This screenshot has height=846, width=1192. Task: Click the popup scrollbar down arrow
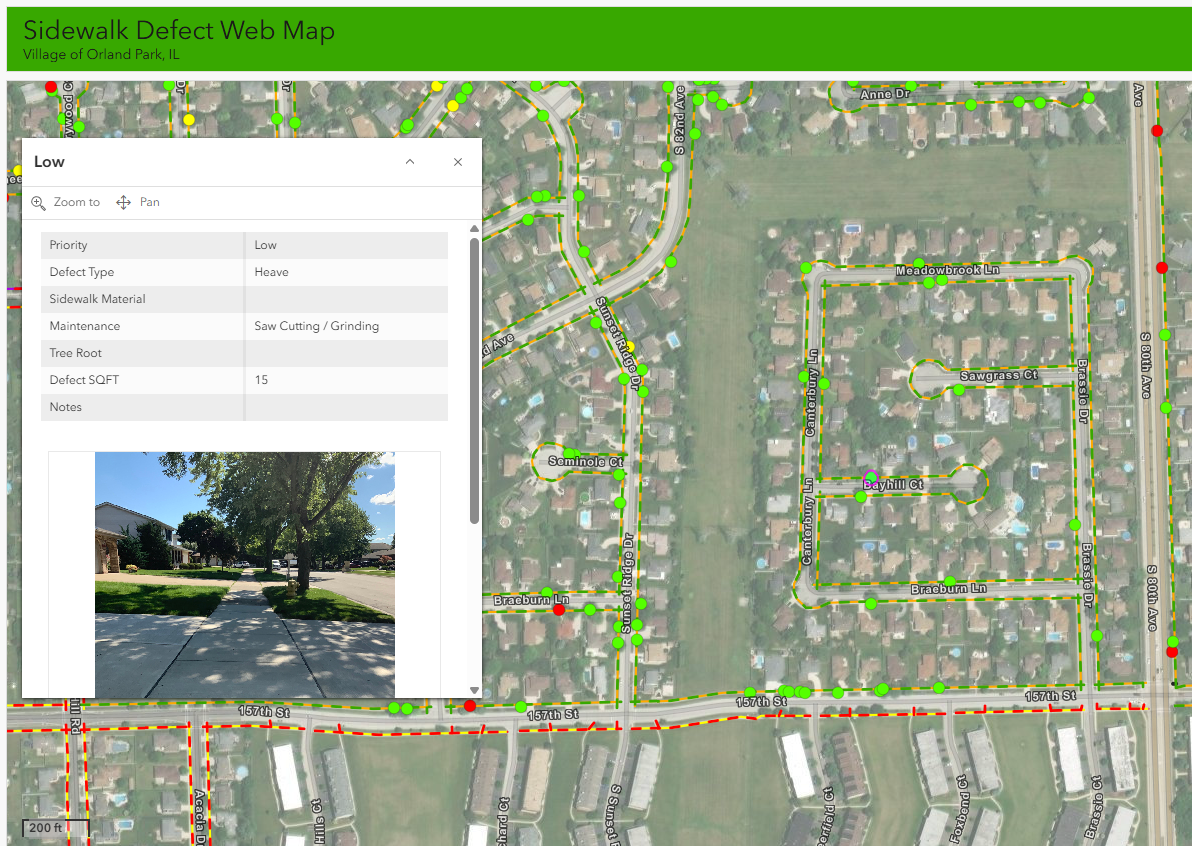[474, 690]
